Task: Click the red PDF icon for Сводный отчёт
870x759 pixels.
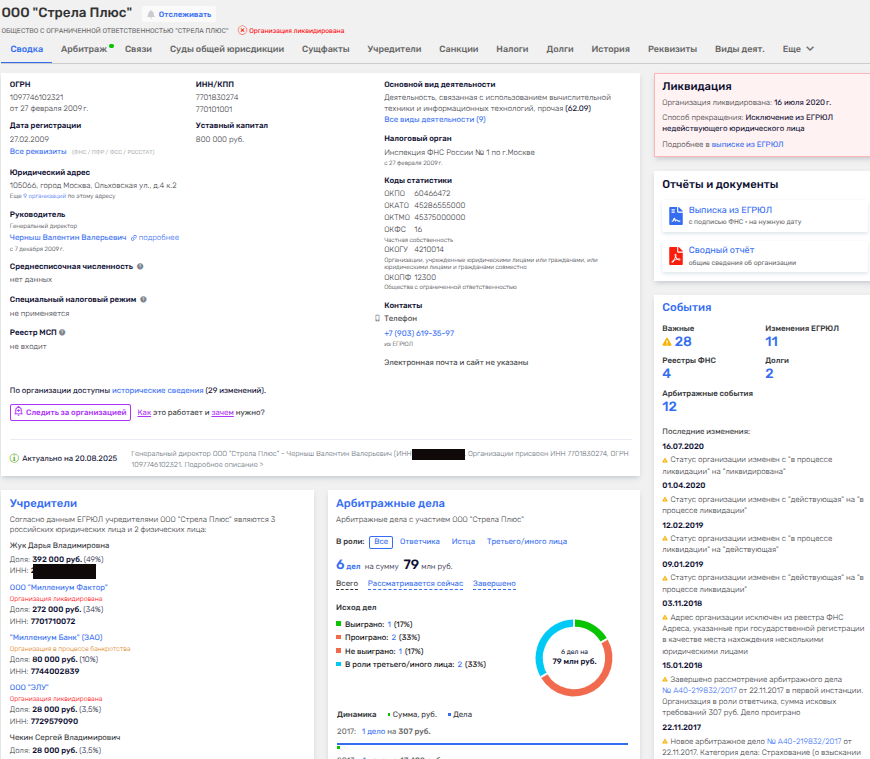Action: (676, 255)
